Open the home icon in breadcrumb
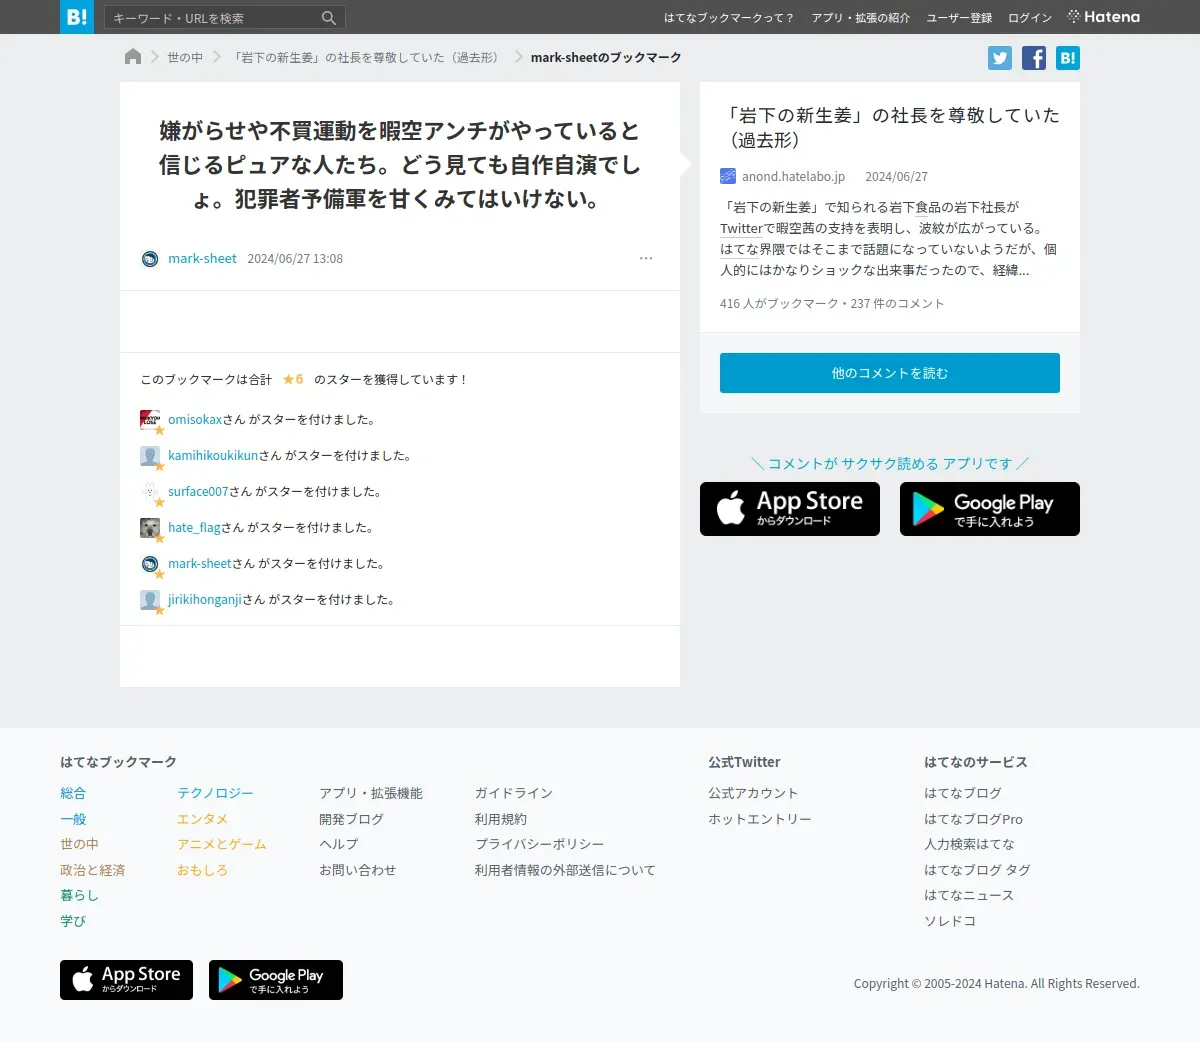 tap(133, 57)
